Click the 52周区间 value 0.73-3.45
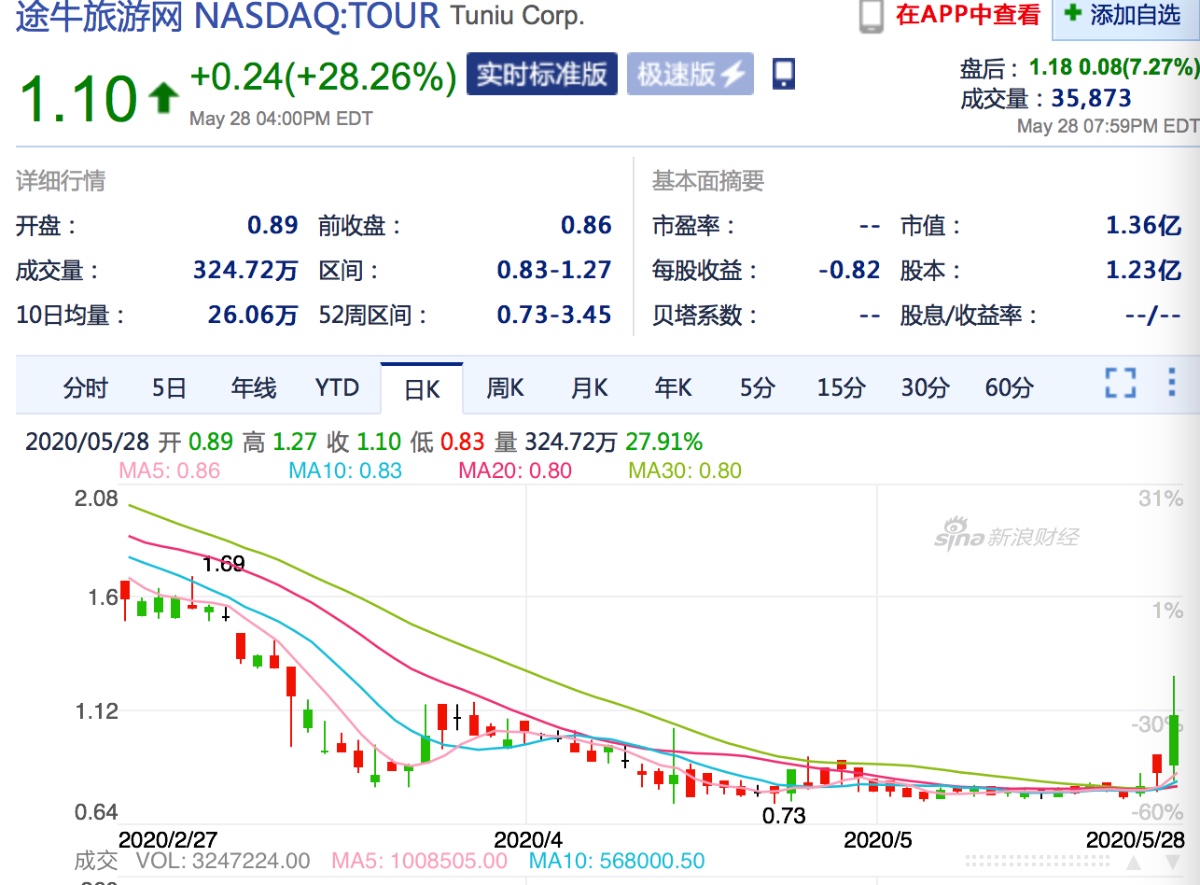Screen dimensions: 1200x885 click(x=554, y=315)
